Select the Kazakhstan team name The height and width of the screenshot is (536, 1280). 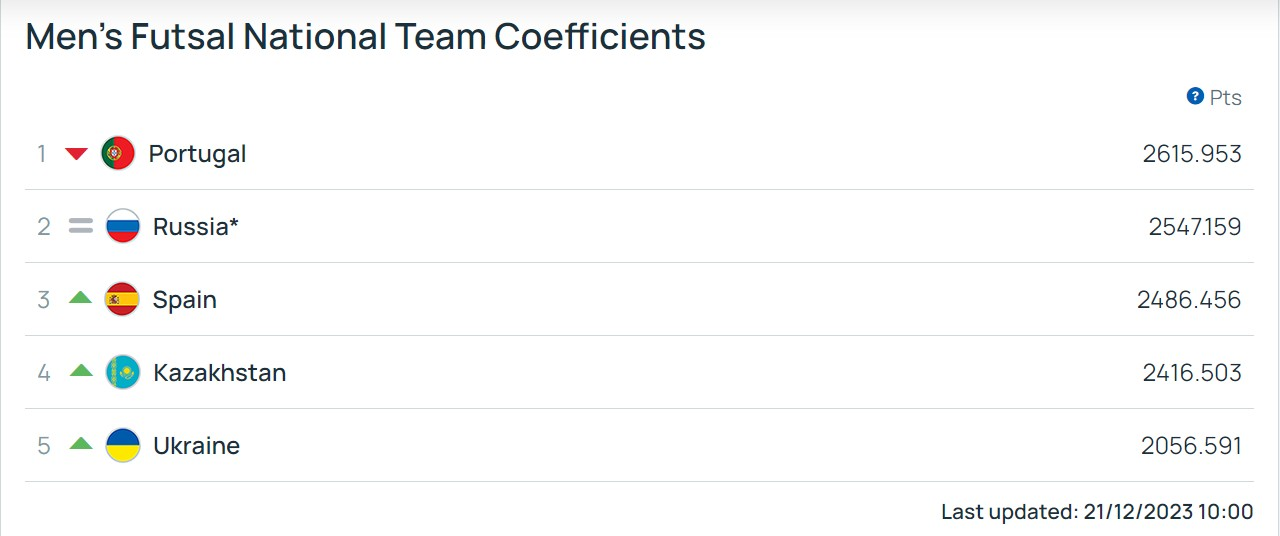point(220,373)
